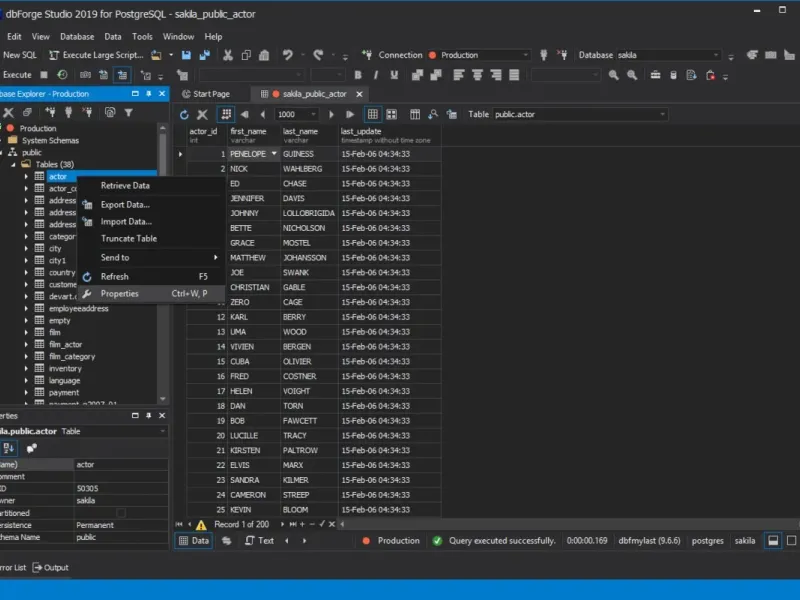Viewport: 800px width, 600px height.
Task: Go to previous record in grid navigation
Action: 263,114
